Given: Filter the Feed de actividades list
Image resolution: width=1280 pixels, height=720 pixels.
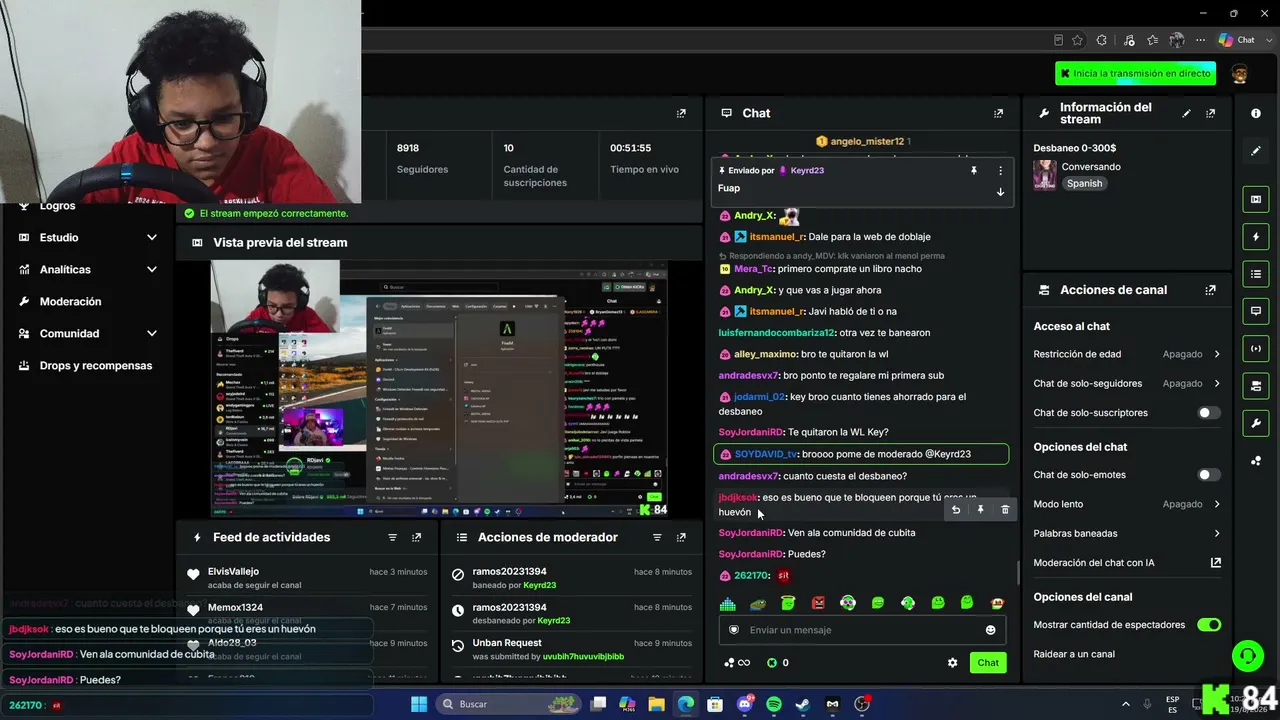Looking at the screenshot, I should (392, 537).
